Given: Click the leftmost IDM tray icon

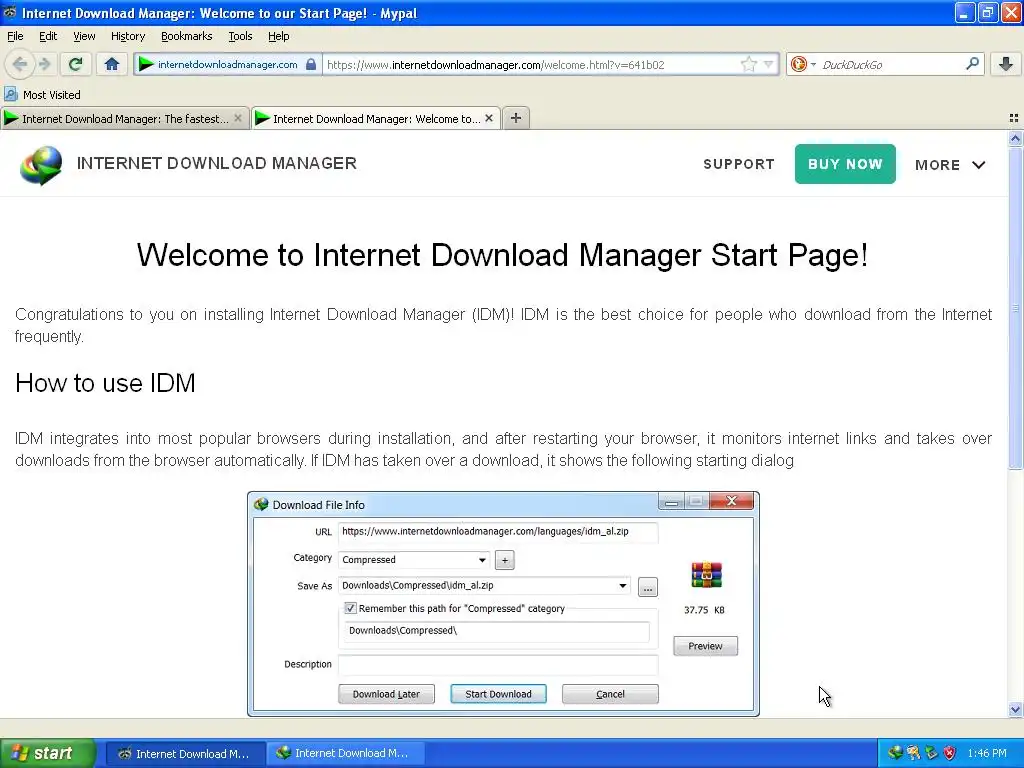Looking at the screenshot, I should [x=895, y=753].
